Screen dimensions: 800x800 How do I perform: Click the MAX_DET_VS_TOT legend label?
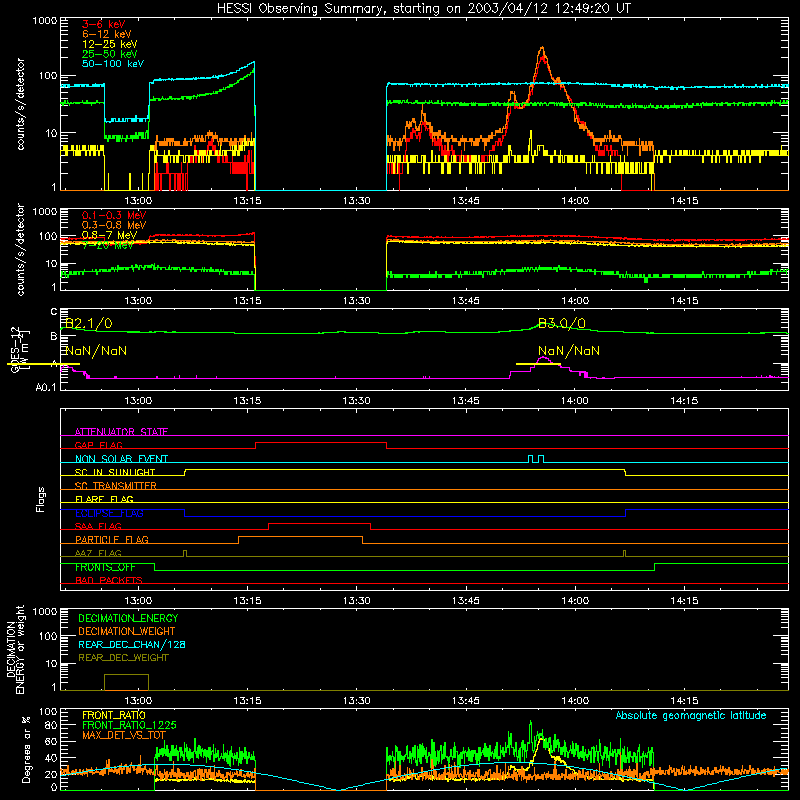(123, 735)
